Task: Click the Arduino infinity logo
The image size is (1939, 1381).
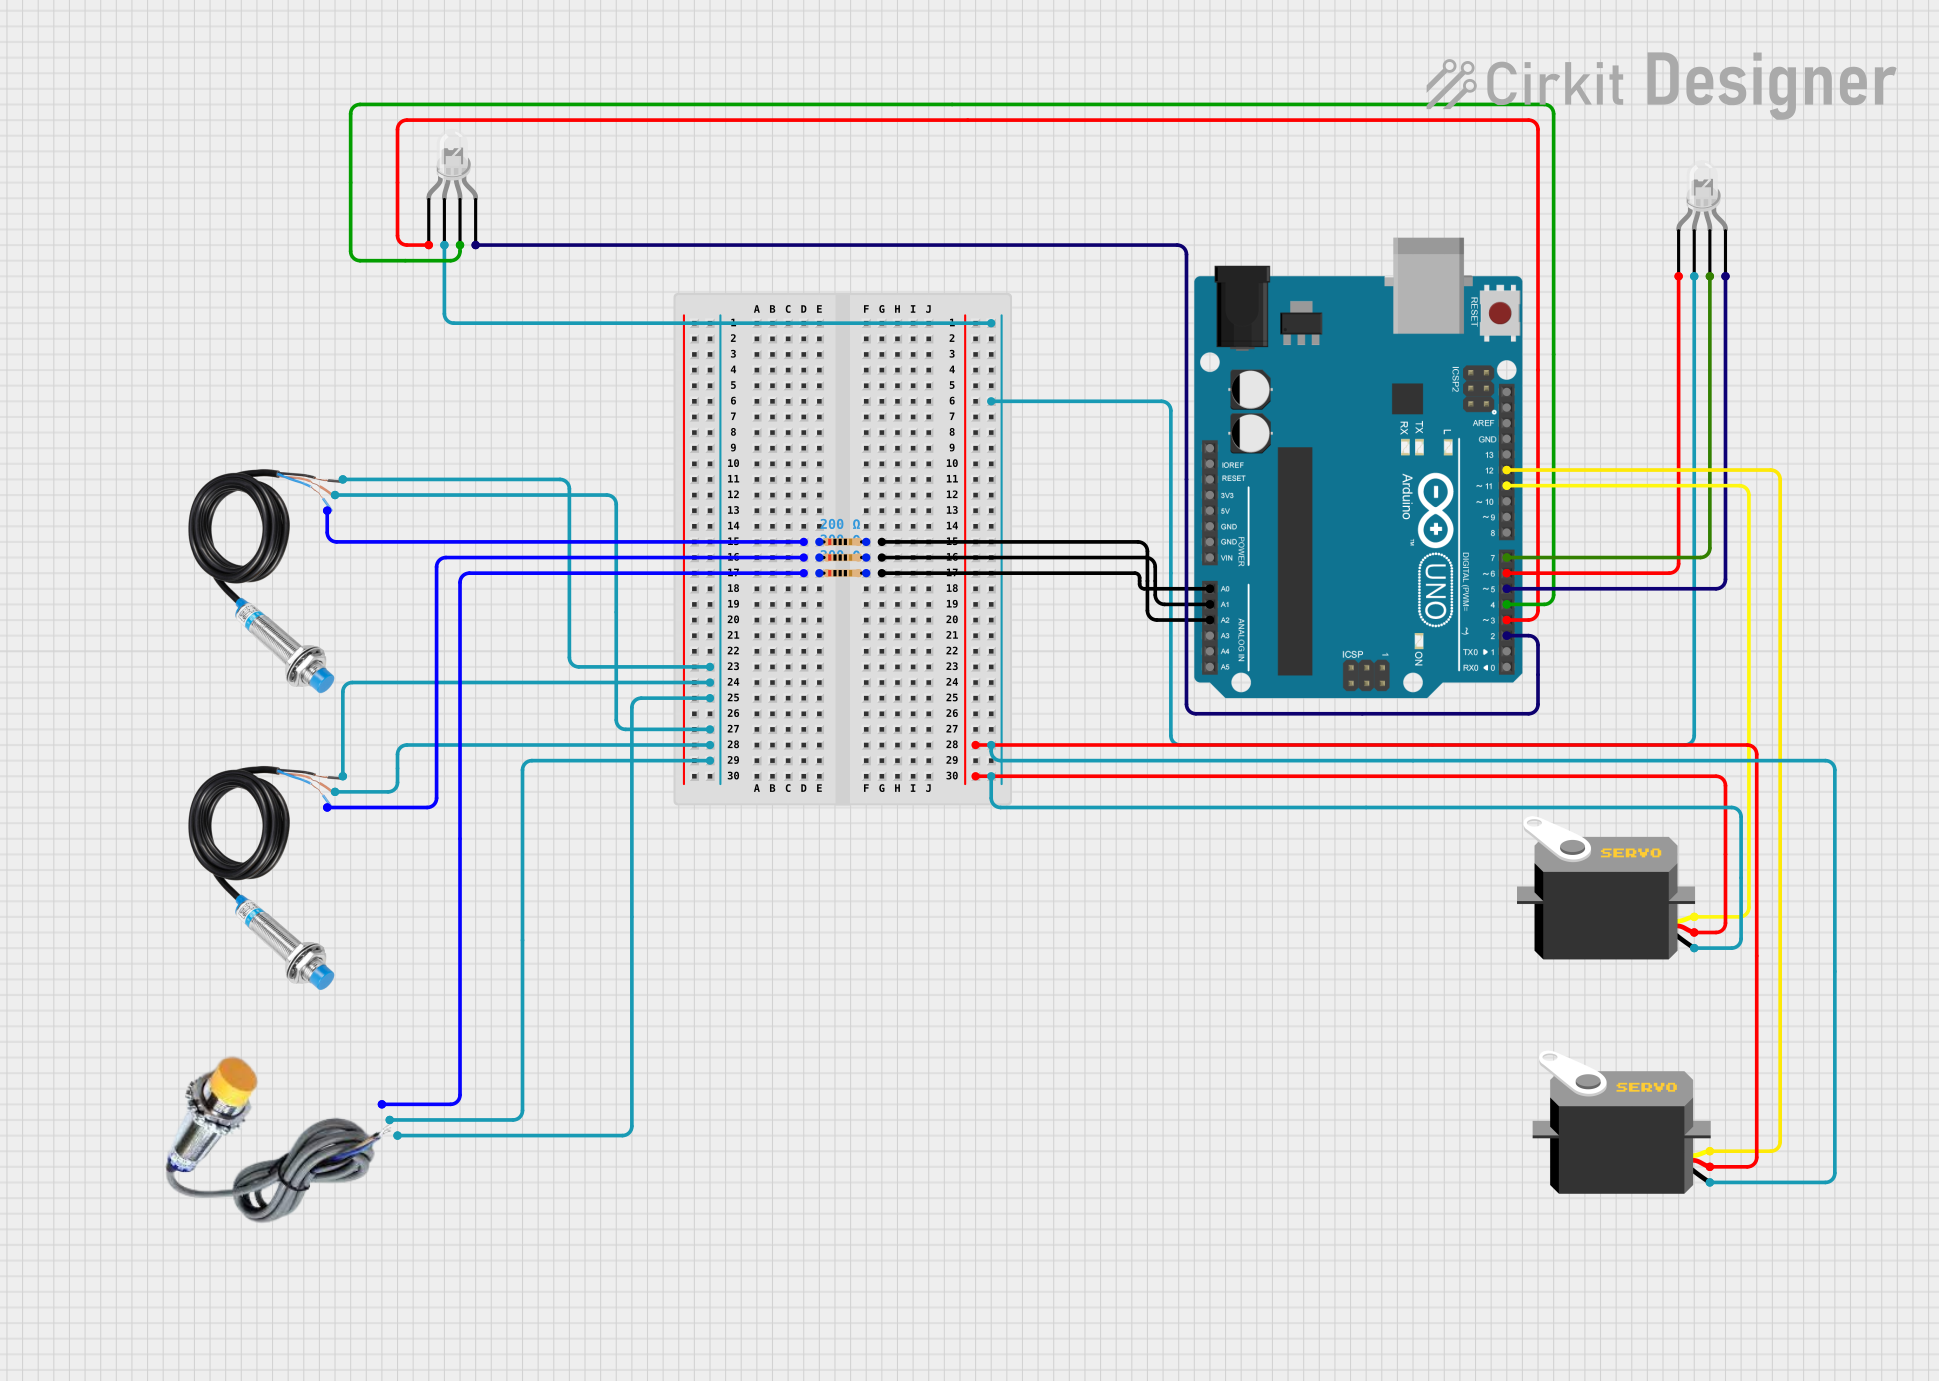Action: tap(1435, 509)
